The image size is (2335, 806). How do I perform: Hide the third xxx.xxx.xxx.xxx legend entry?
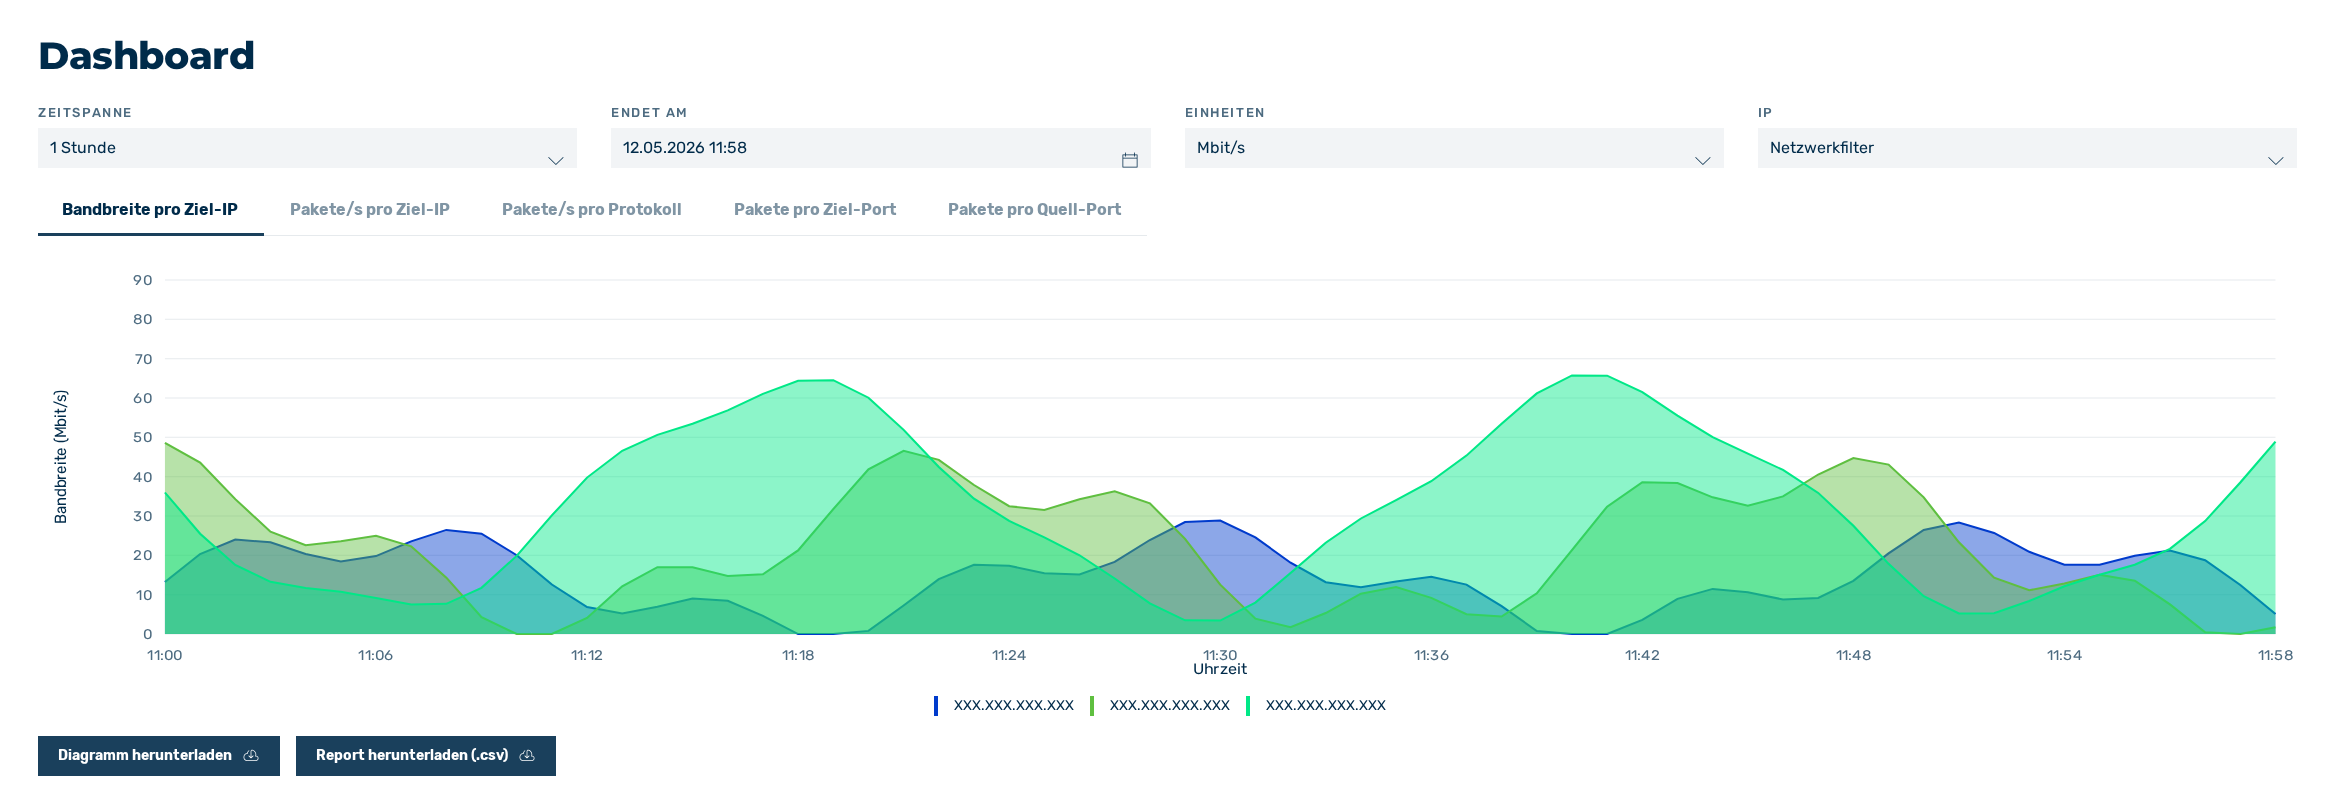coord(1325,705)
